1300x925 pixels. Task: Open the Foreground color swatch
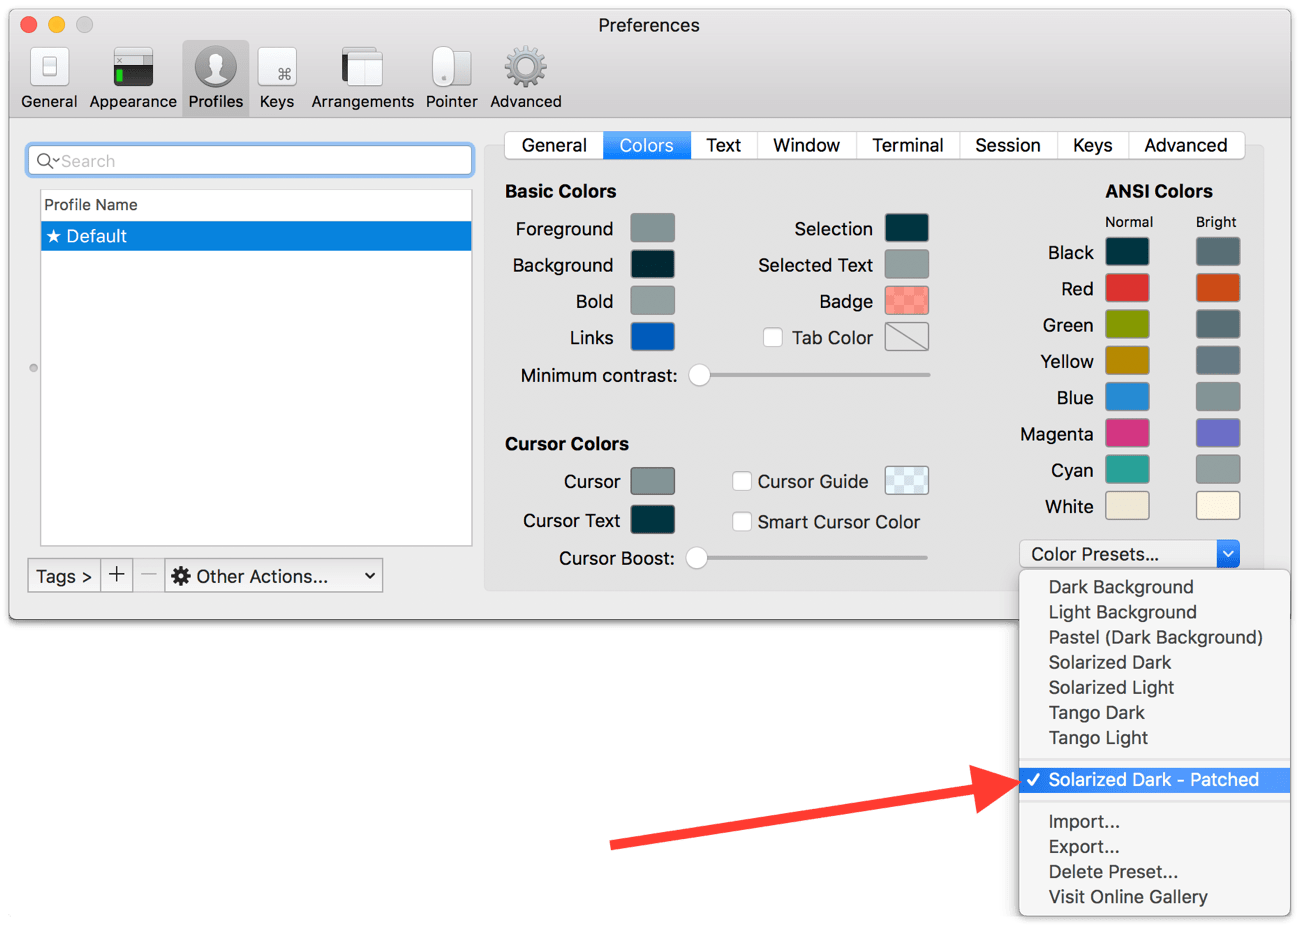tap(652, 228)
